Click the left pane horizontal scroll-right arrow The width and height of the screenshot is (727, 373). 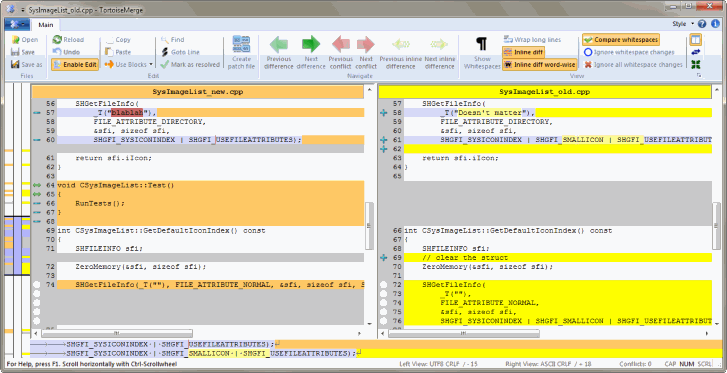(x=360, y=333)
